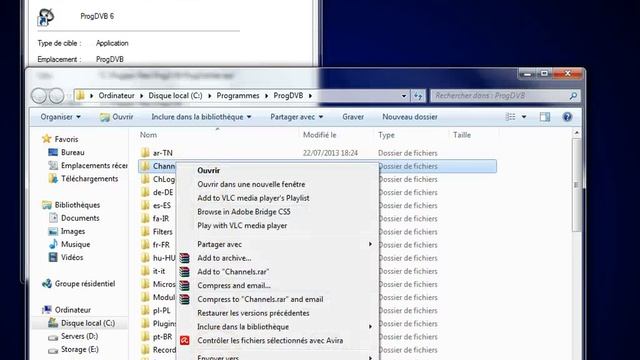Select the it-it folder icon

[145, 271]
